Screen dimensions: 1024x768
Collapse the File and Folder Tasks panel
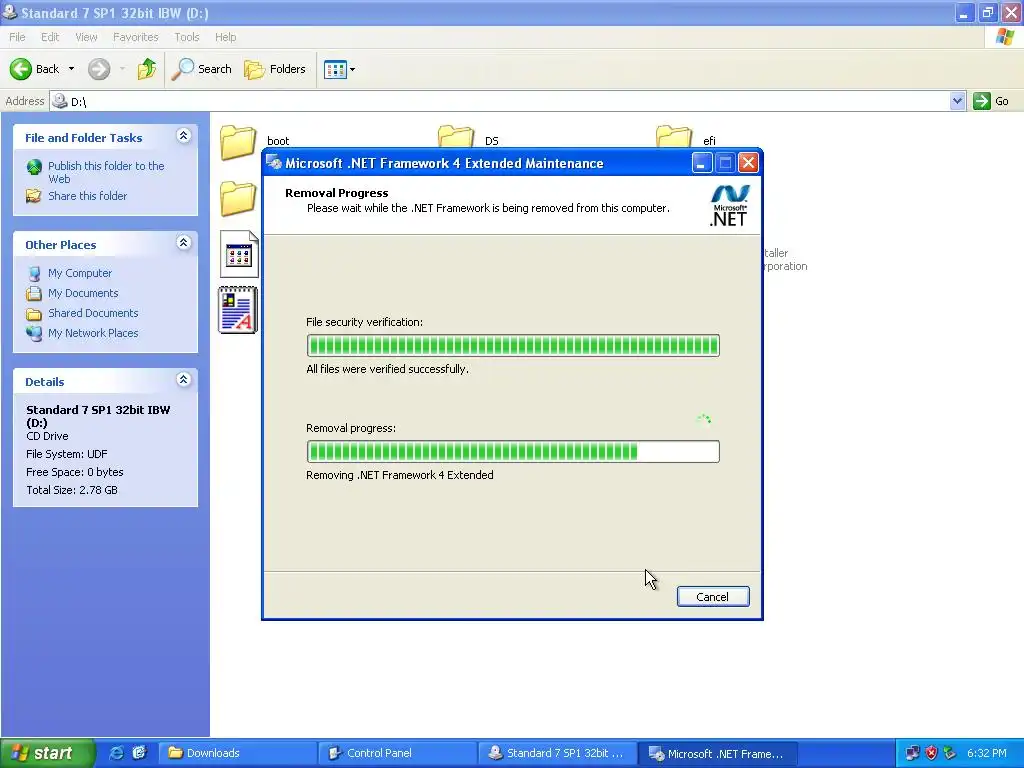(184, 136)
